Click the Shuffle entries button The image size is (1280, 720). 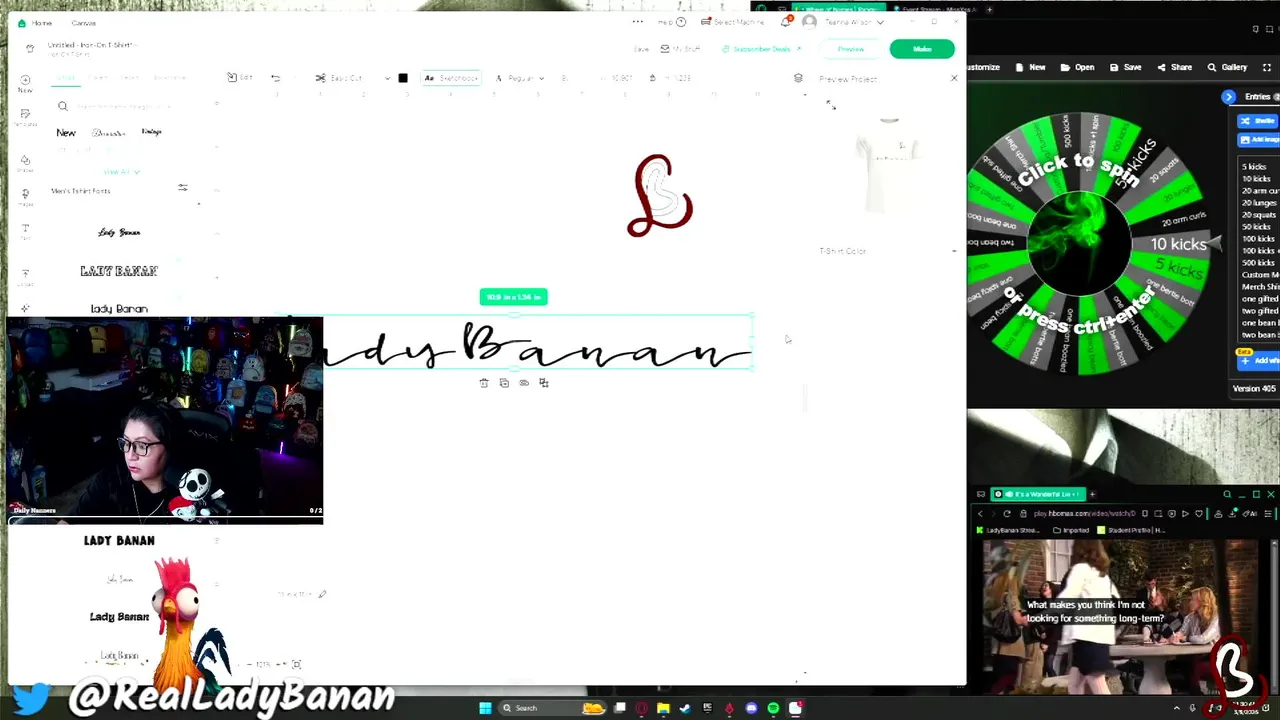(x=1258, y=121)
